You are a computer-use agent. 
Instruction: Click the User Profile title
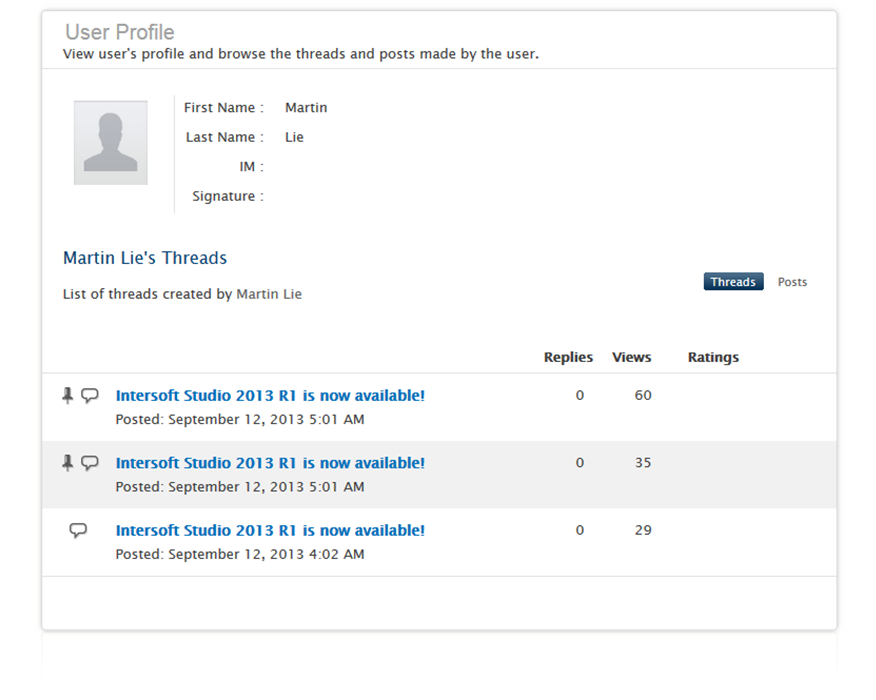[120, 32]
